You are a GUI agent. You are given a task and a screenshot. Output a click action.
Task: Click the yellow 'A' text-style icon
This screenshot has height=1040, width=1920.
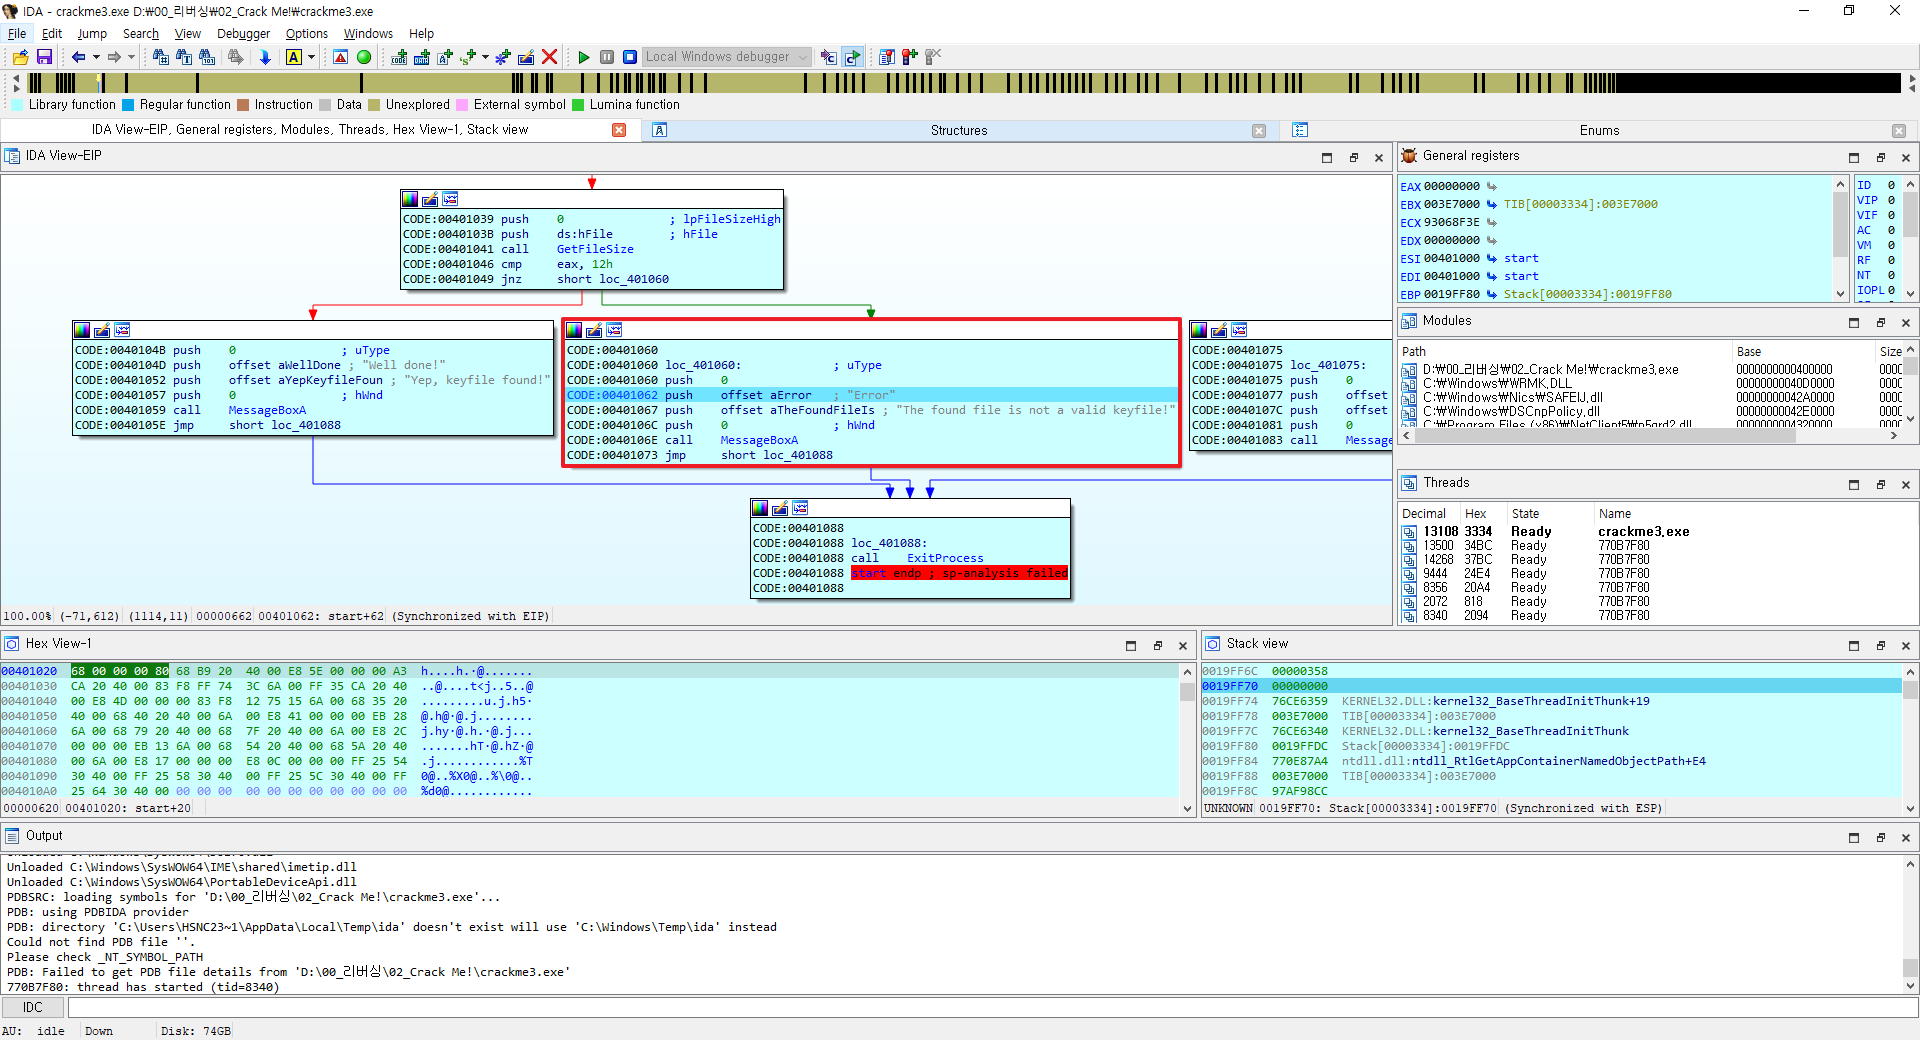pyautogui.click(x=294, y=57)
